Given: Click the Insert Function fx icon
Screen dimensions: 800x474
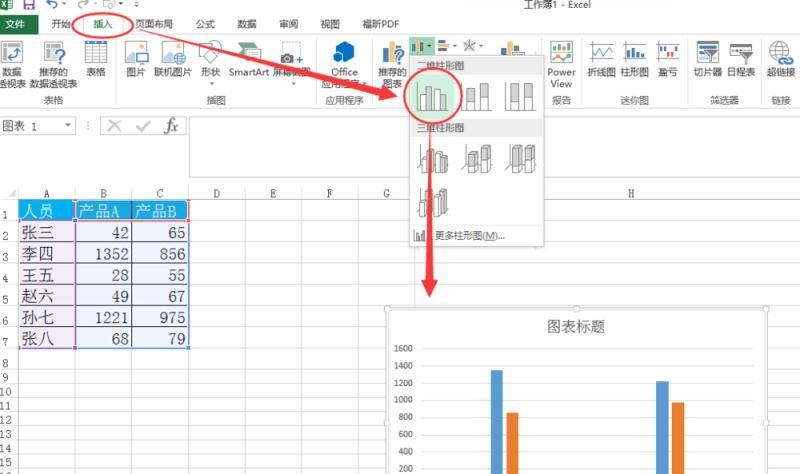Looking at the screenshot, I should [x=171, y=126].
